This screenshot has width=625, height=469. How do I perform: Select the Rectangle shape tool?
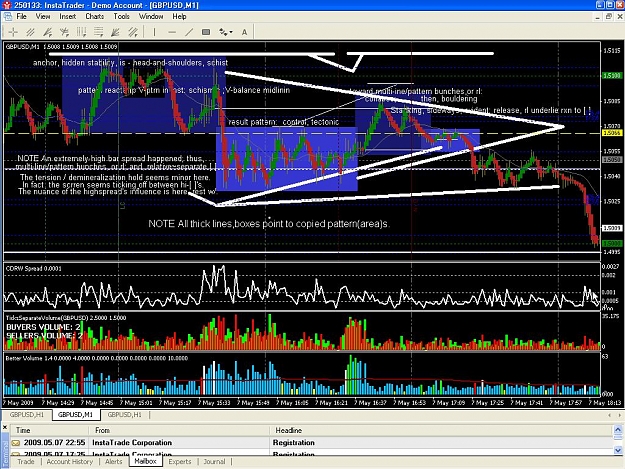pos(206,32)
